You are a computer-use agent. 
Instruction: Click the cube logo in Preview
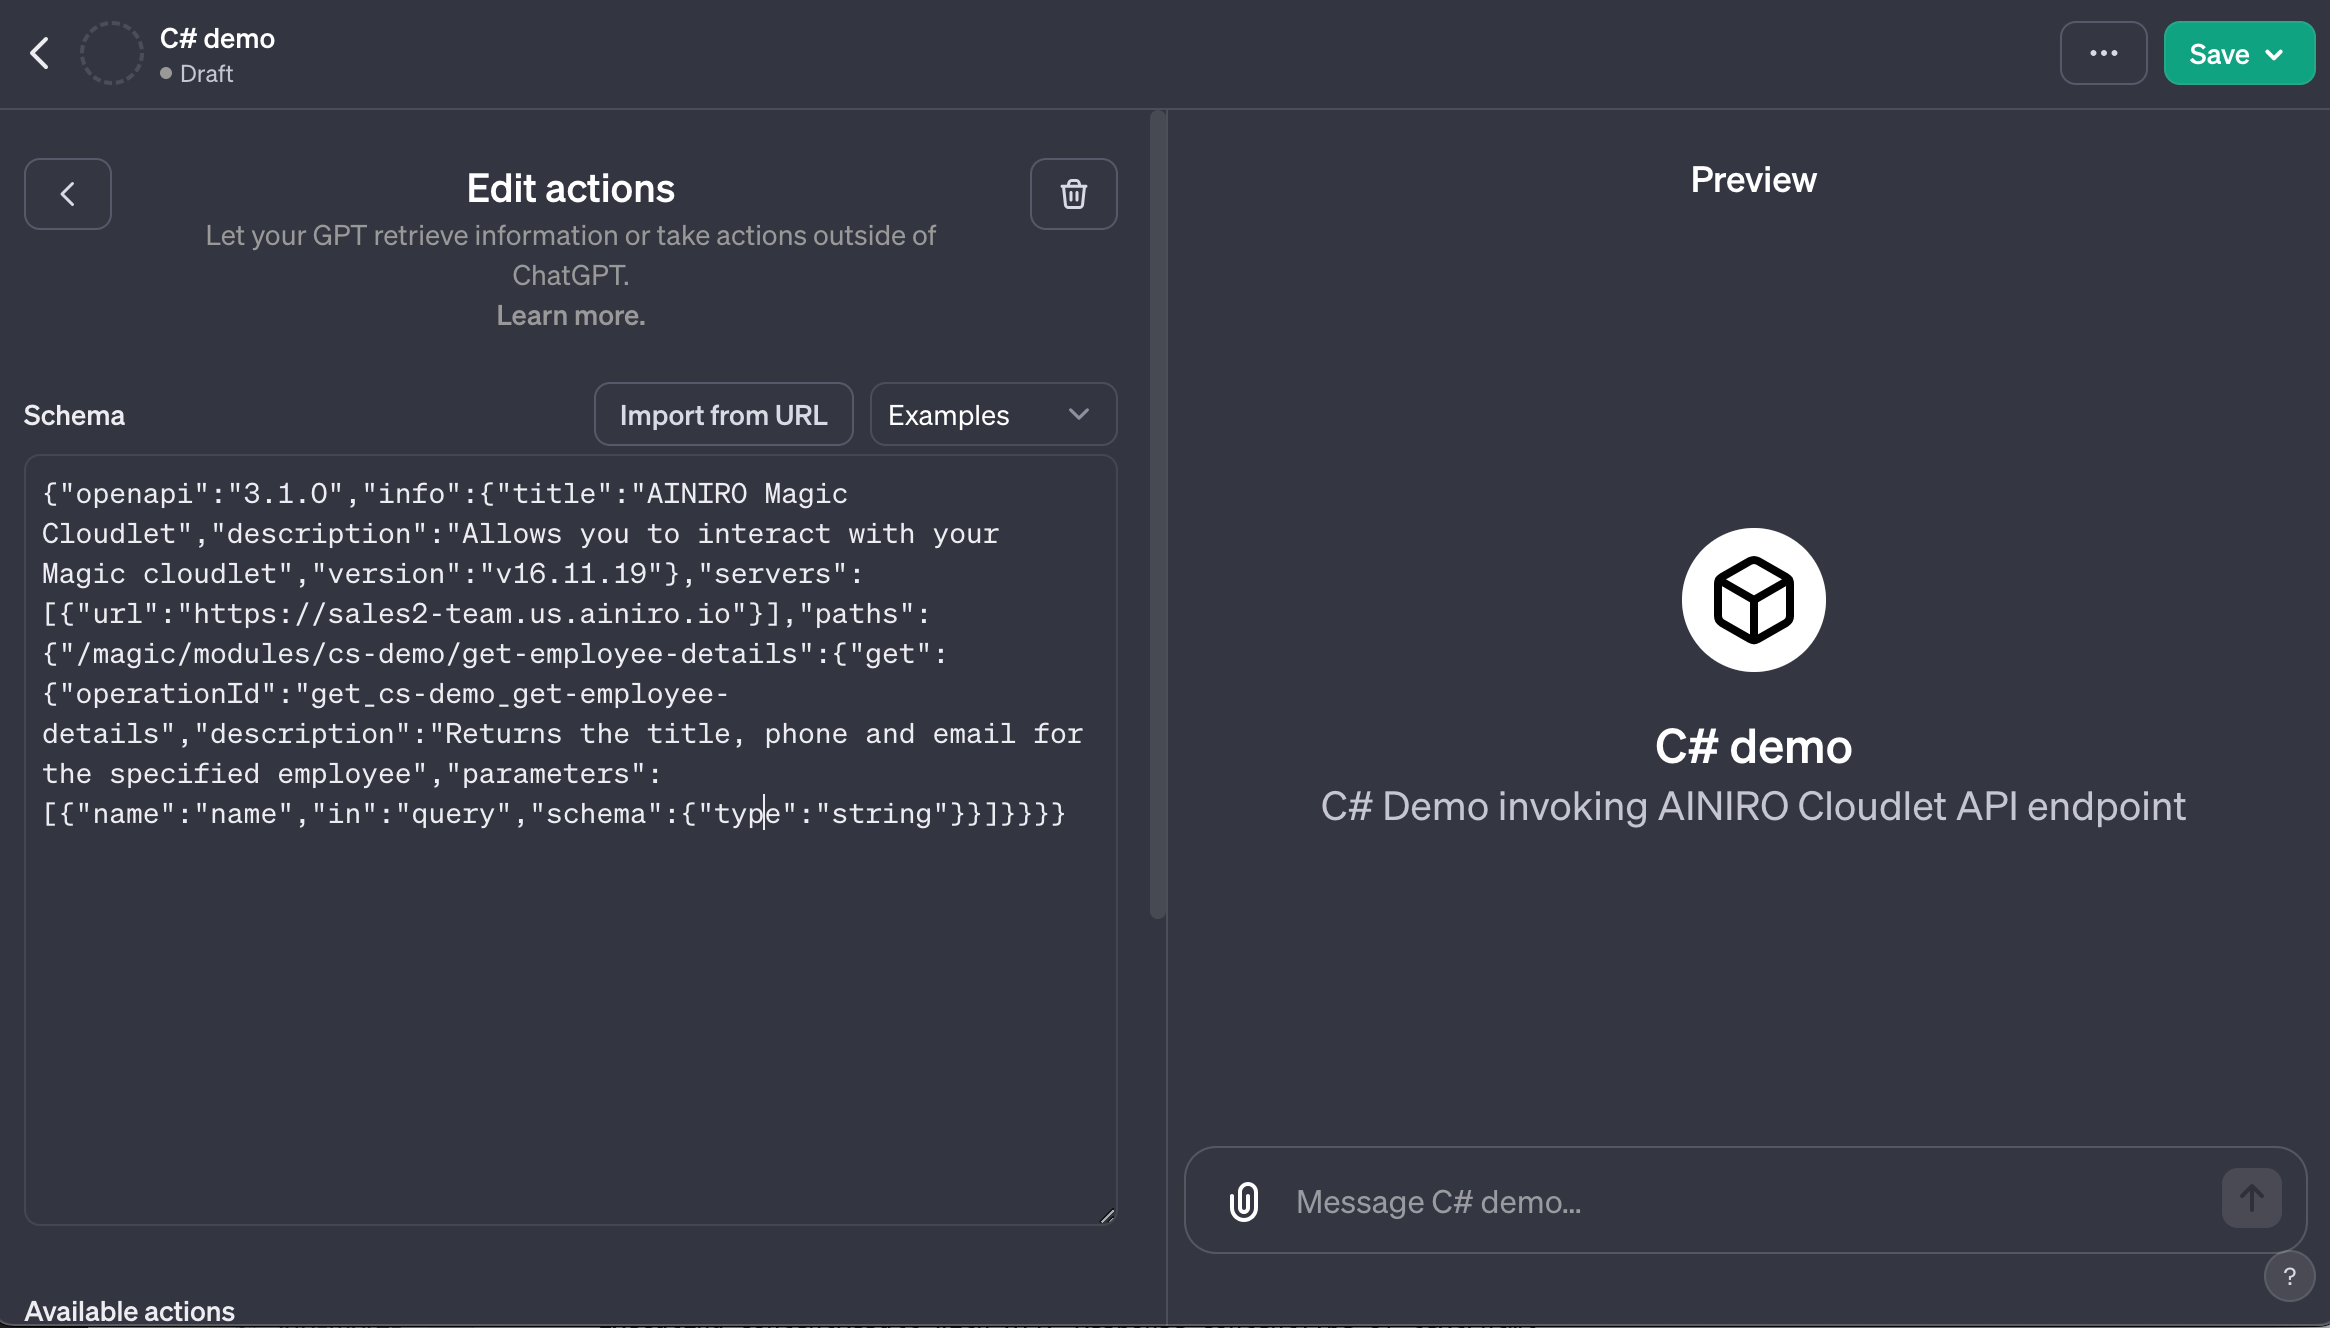[1754, 600]
